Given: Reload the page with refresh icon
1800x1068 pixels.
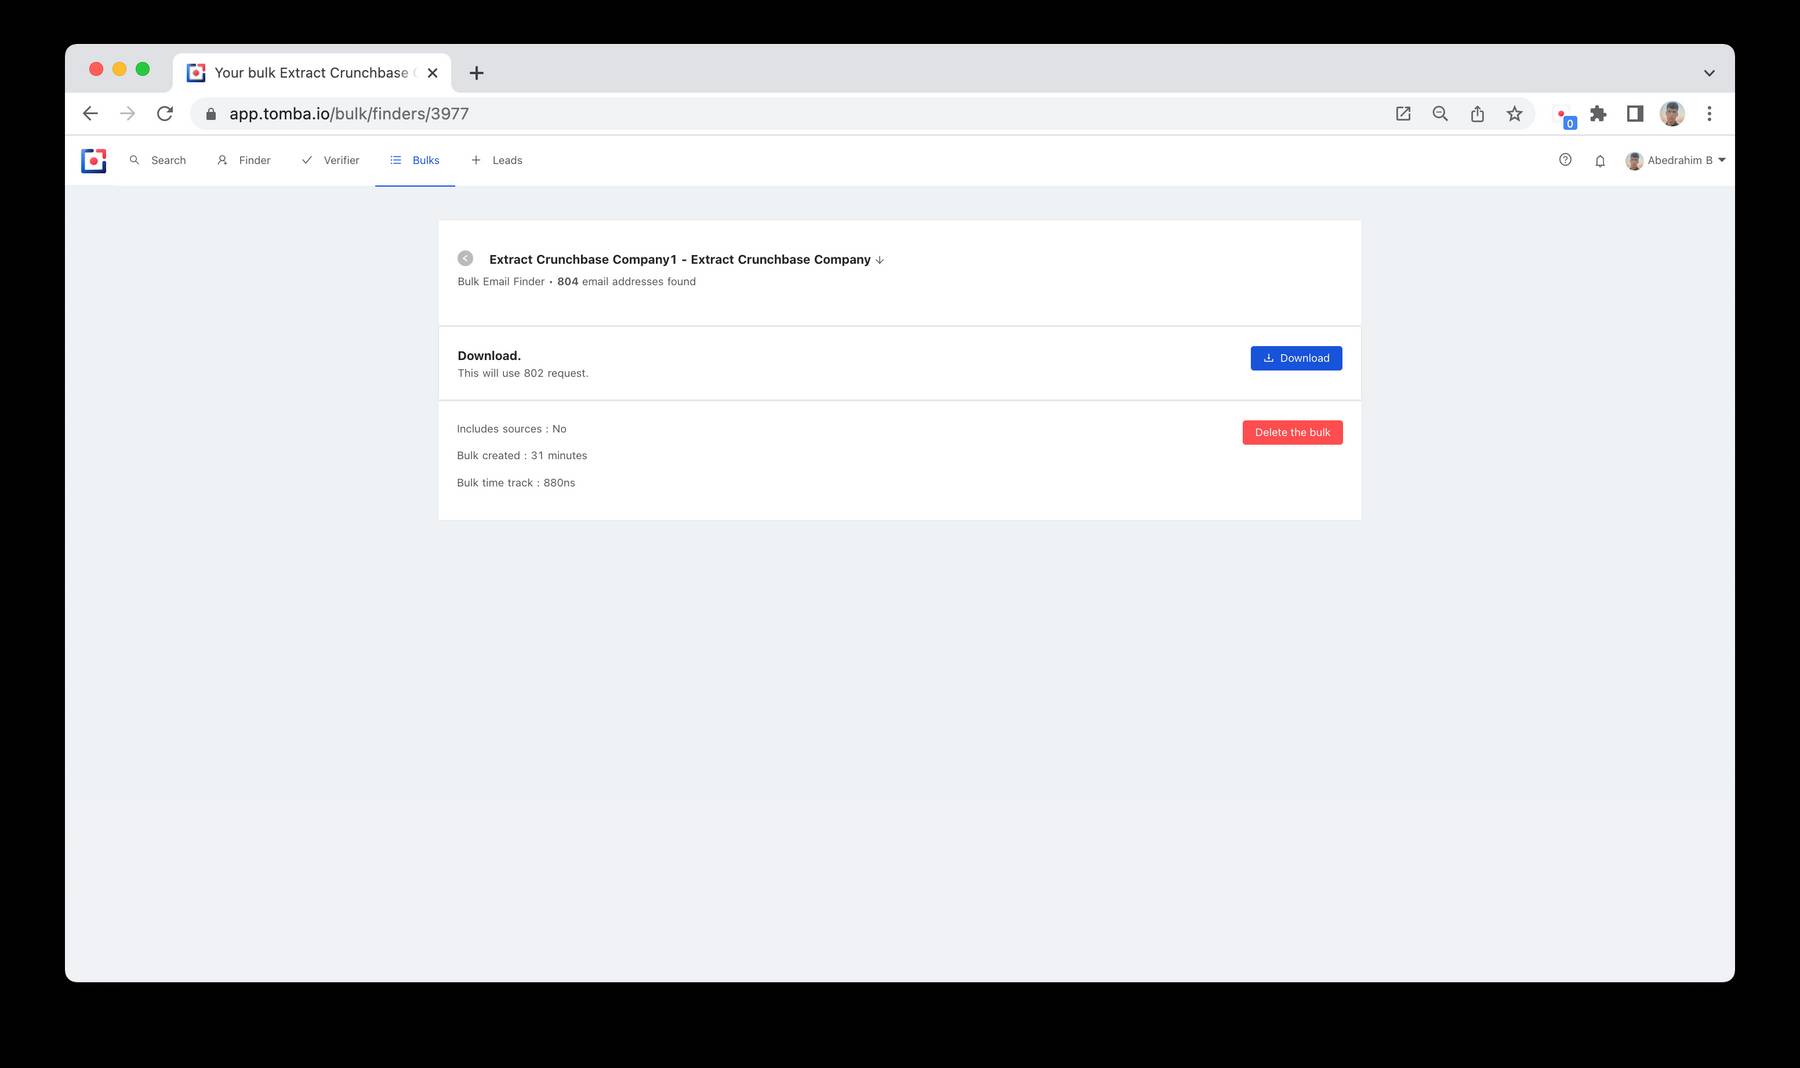Looking at the screenshot, I should click(165, 114).
